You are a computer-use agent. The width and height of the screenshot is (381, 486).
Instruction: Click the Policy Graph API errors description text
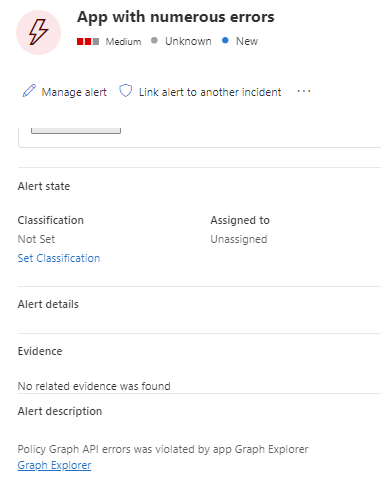(x=163, y=449)
